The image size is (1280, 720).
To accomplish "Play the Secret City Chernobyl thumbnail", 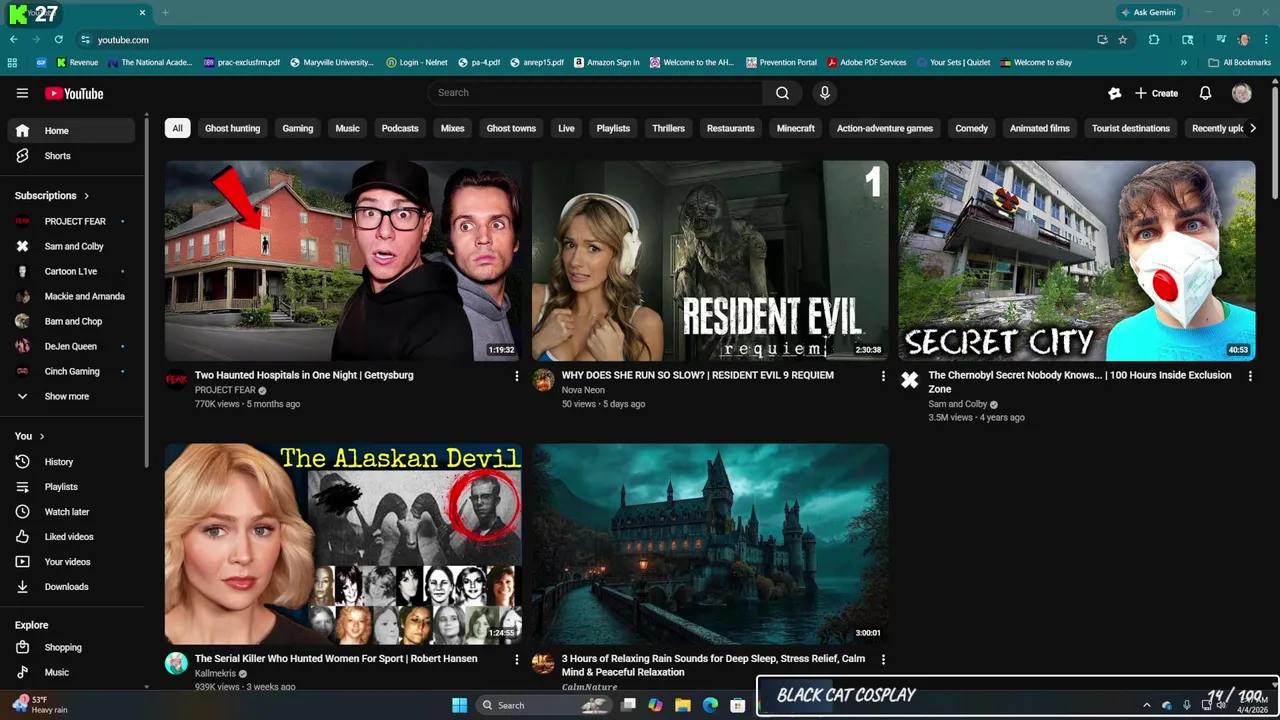I will [1076, 261].
